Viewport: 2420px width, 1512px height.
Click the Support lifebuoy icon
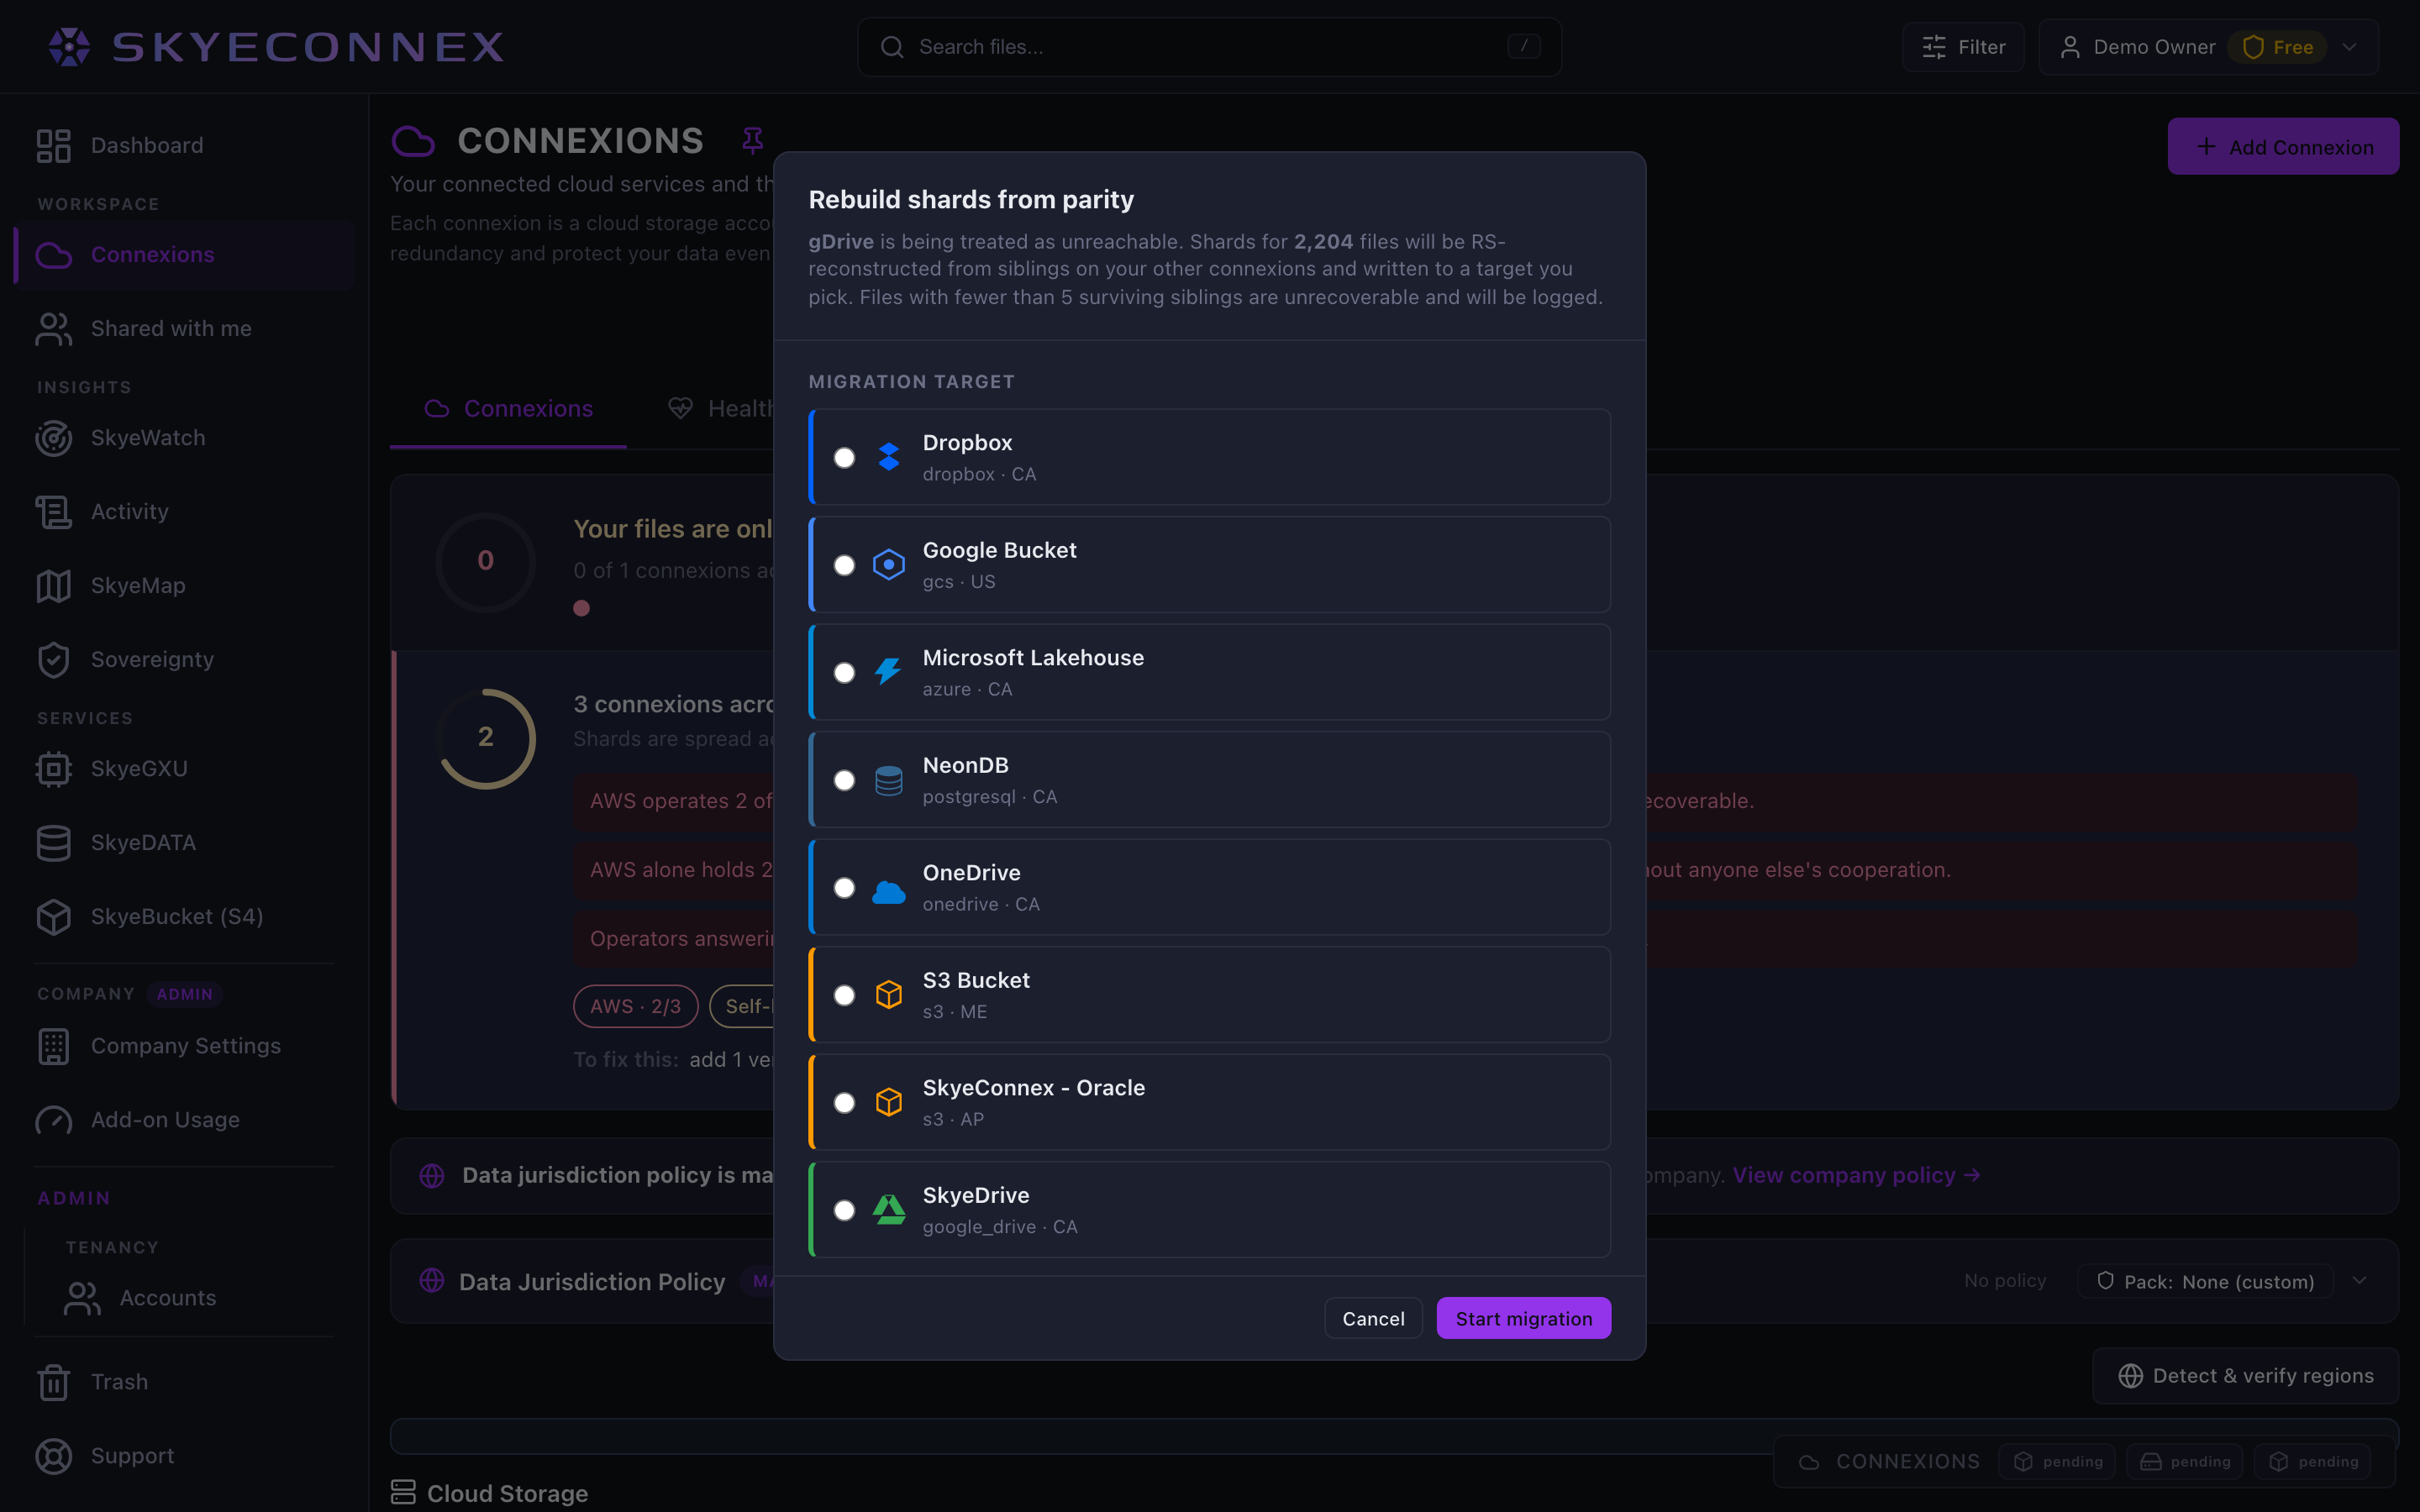(54, 1456)
